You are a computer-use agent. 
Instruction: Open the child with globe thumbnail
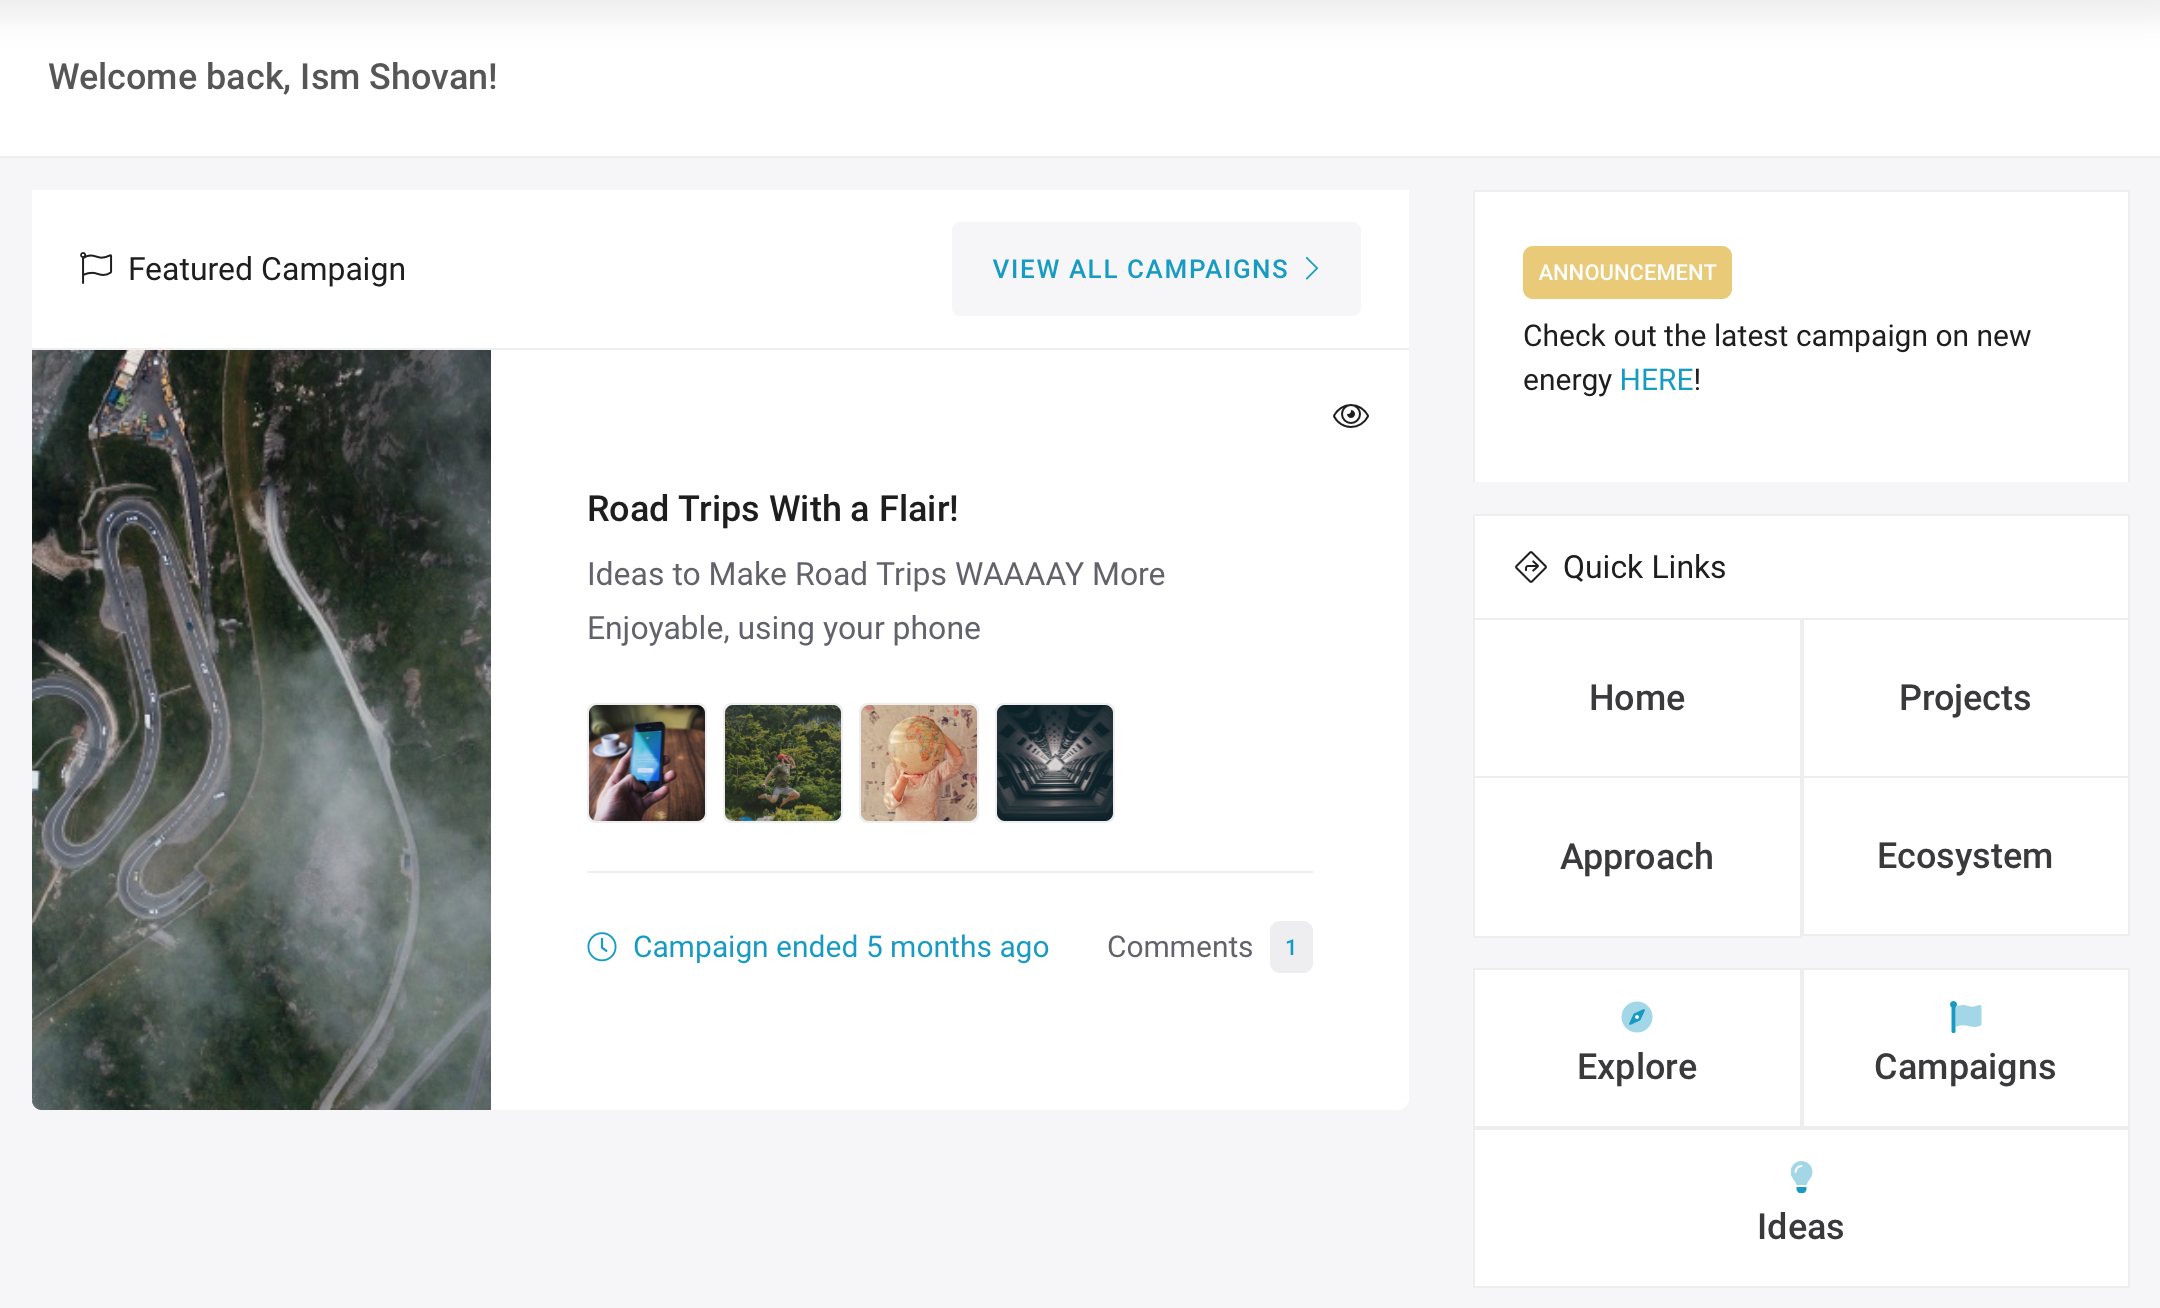(919, 763)
